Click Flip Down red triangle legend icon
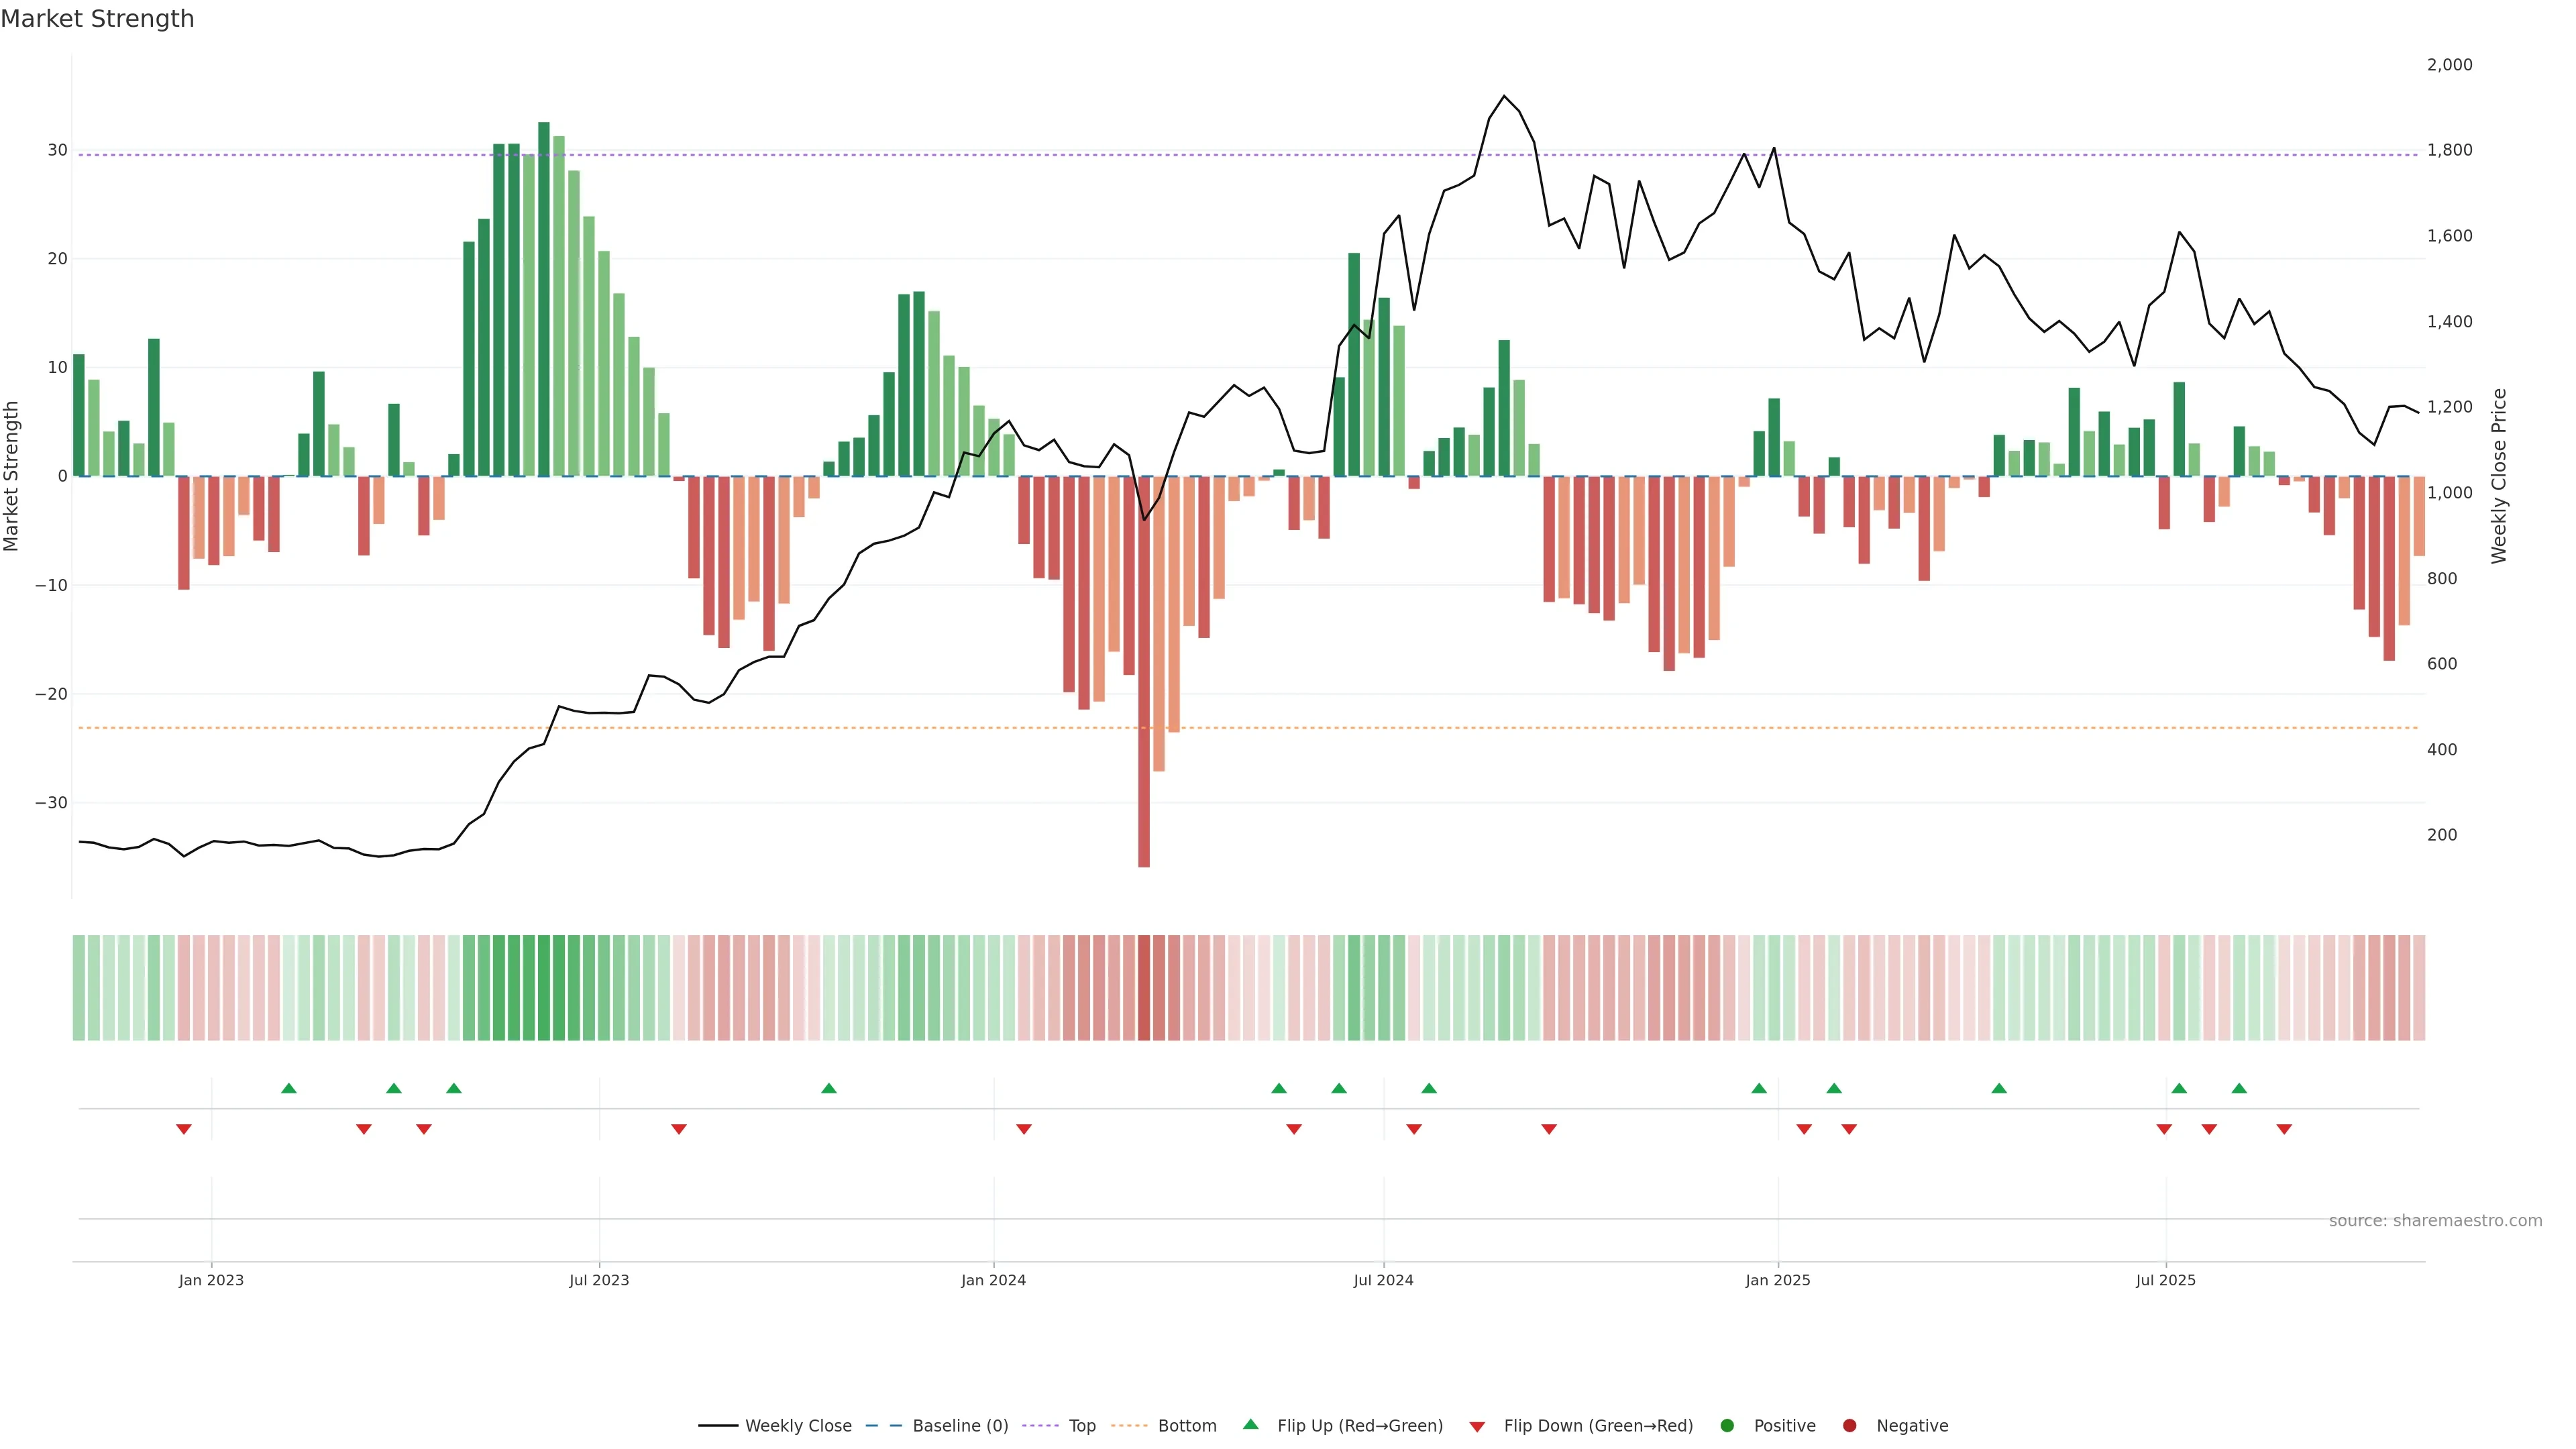The width and height of the screenshot is (2576, 1449). coord(1477,1427)
